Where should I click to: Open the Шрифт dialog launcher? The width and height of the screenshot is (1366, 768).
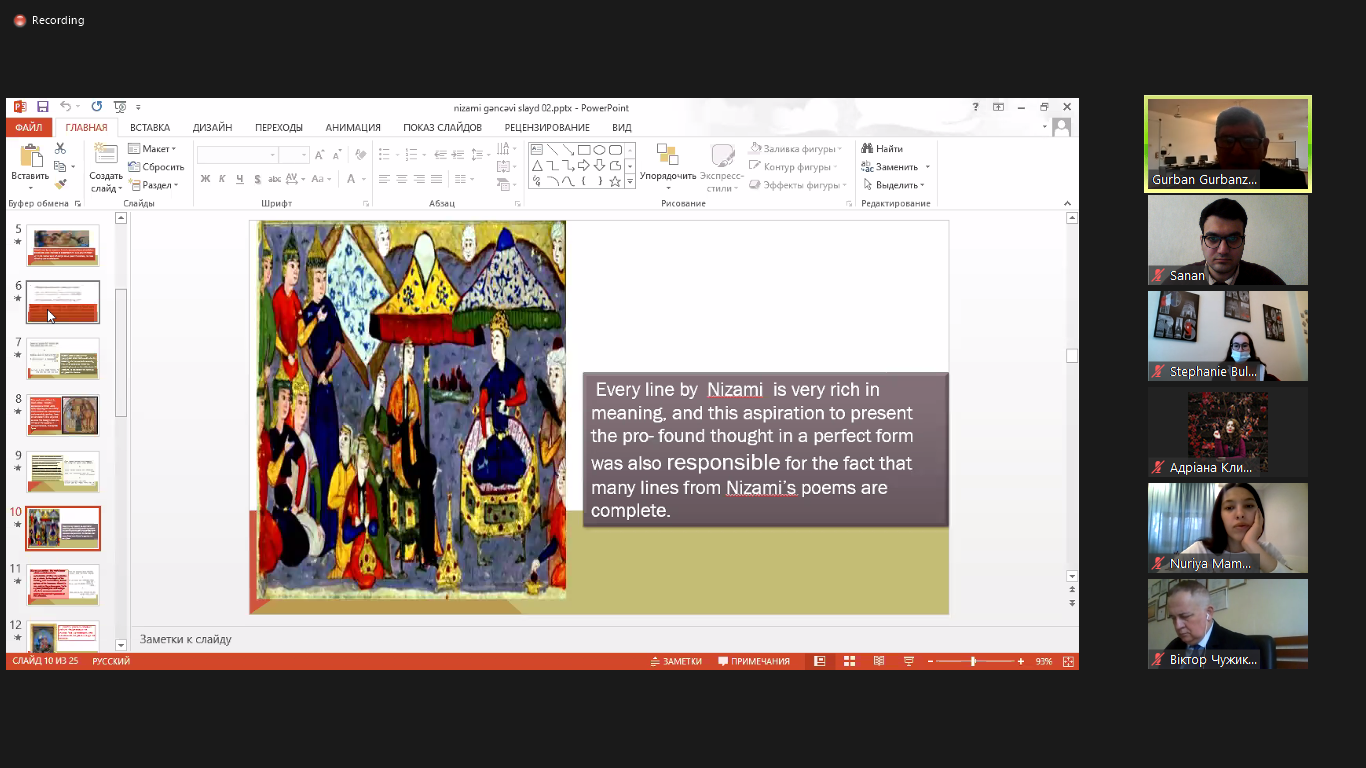coord(365,204)
